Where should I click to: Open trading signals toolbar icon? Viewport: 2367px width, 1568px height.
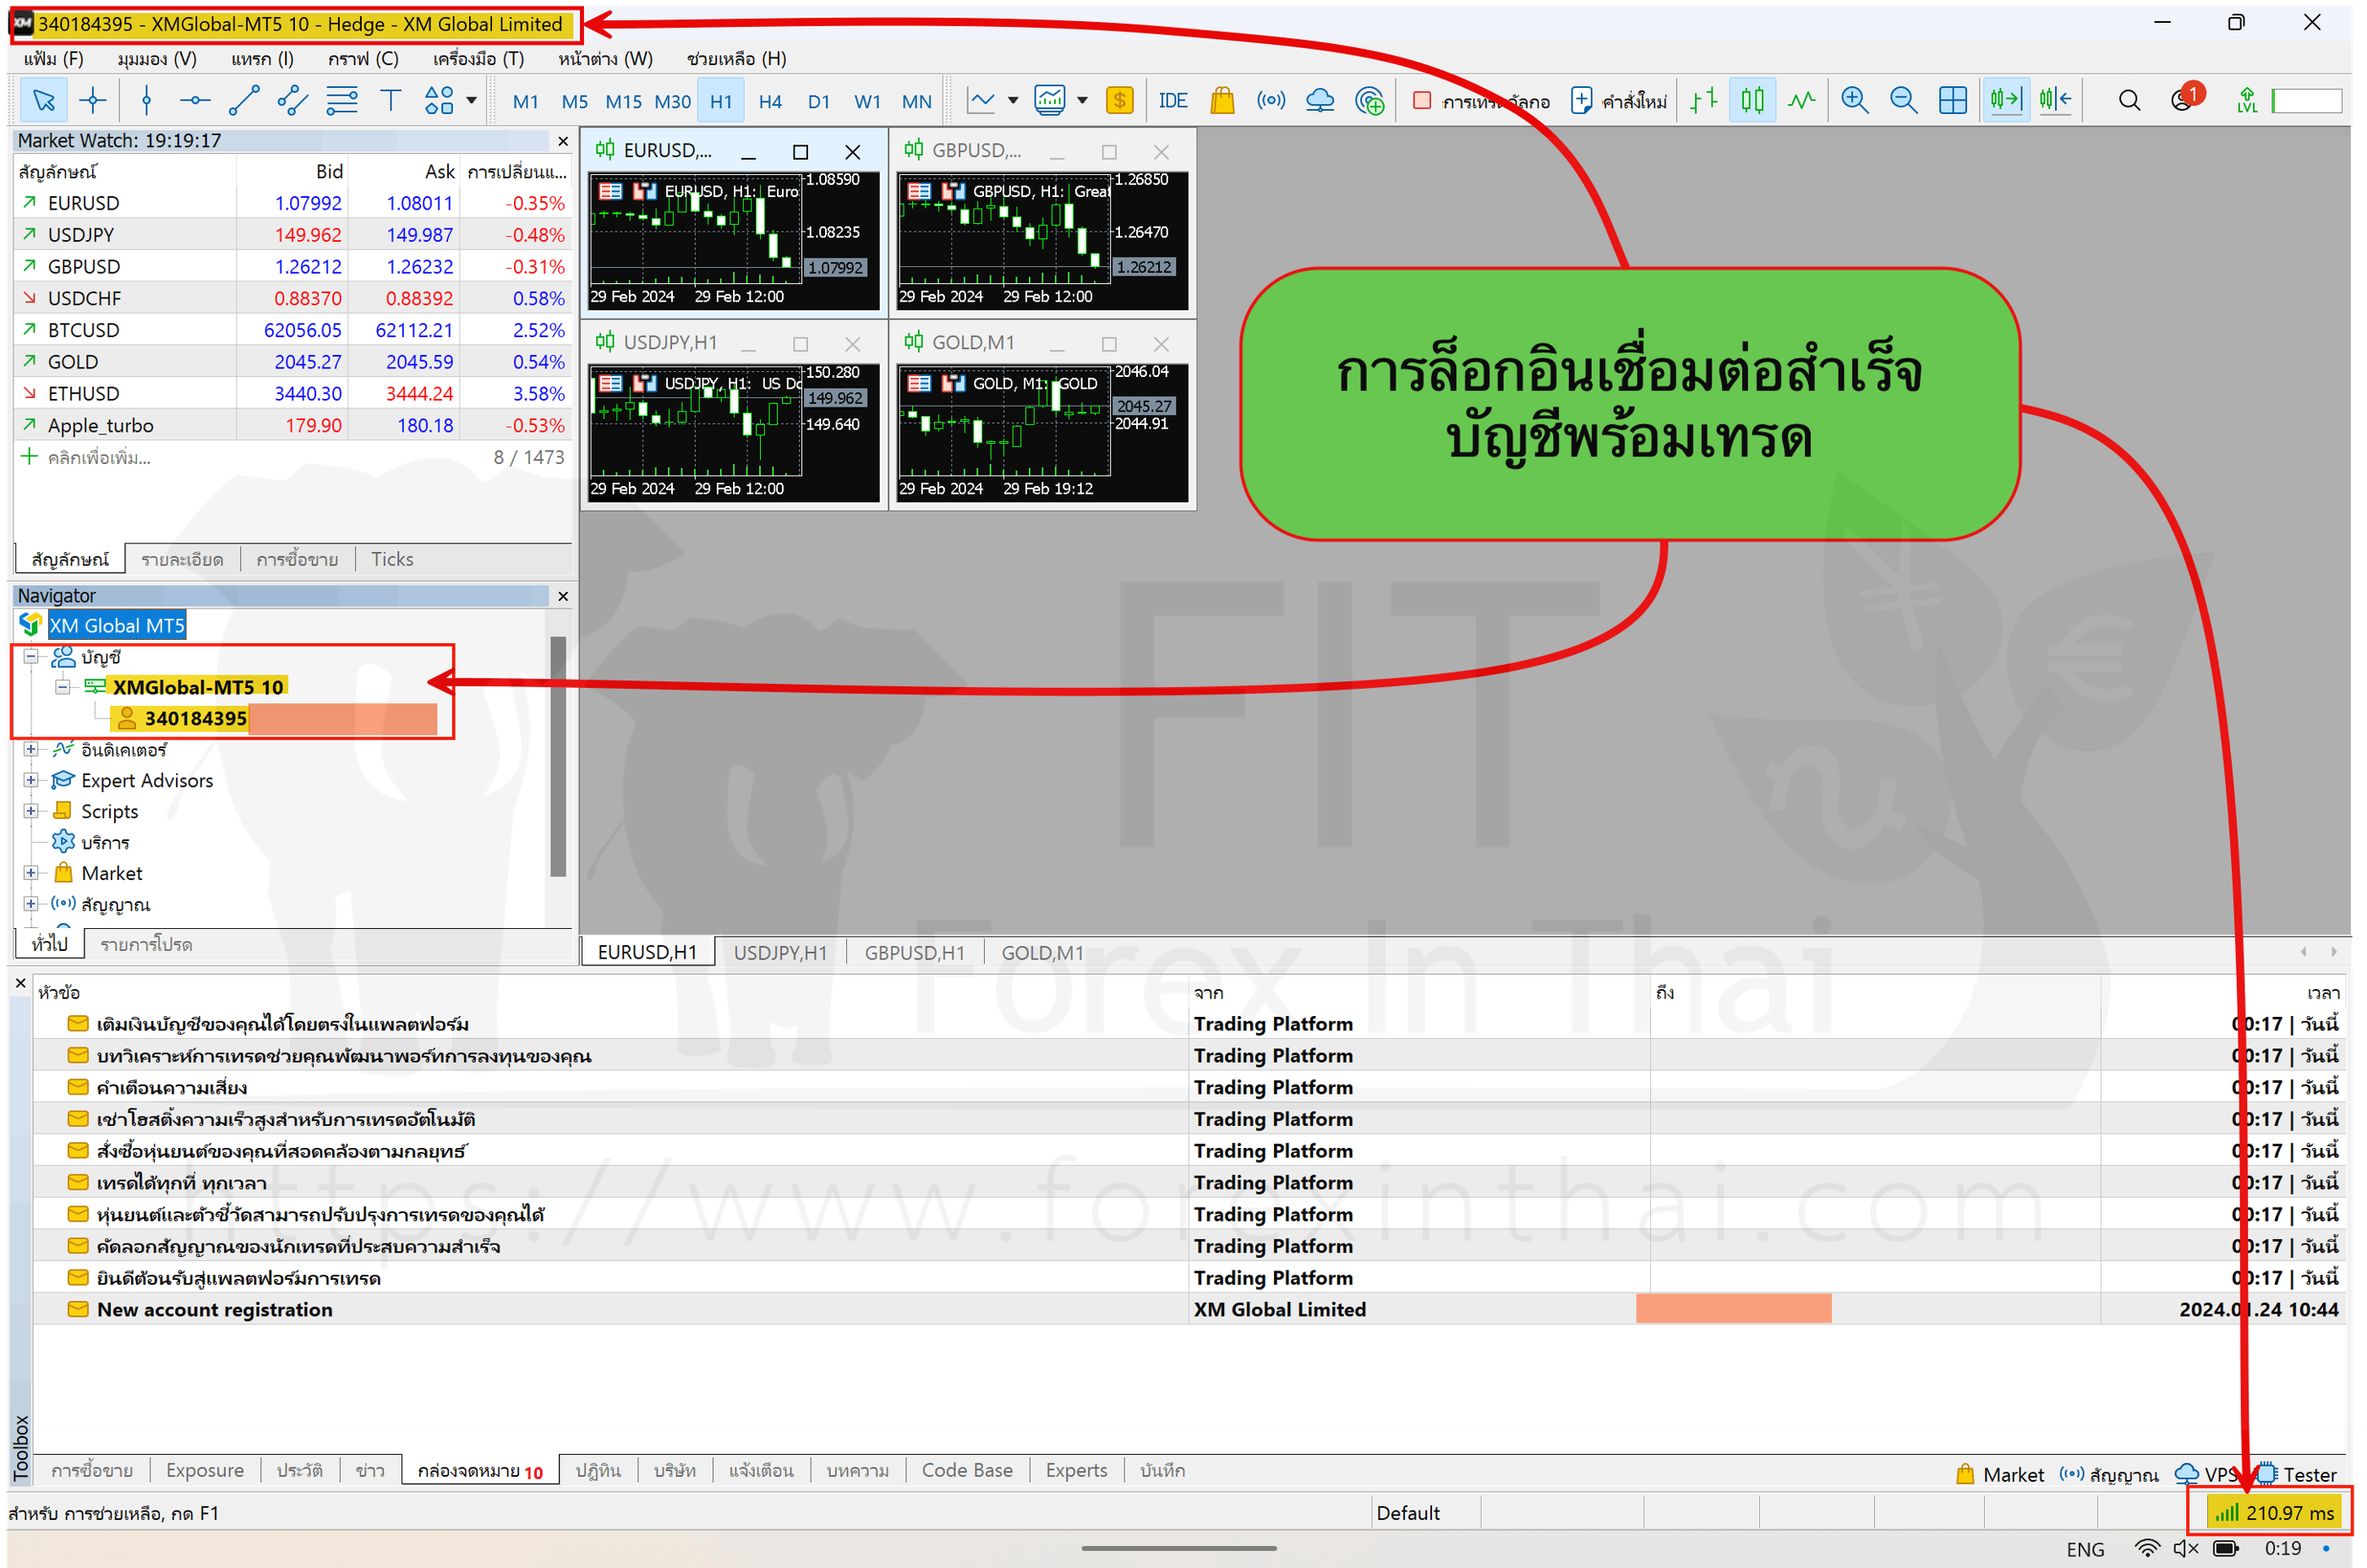click(x=1271, y=100)
